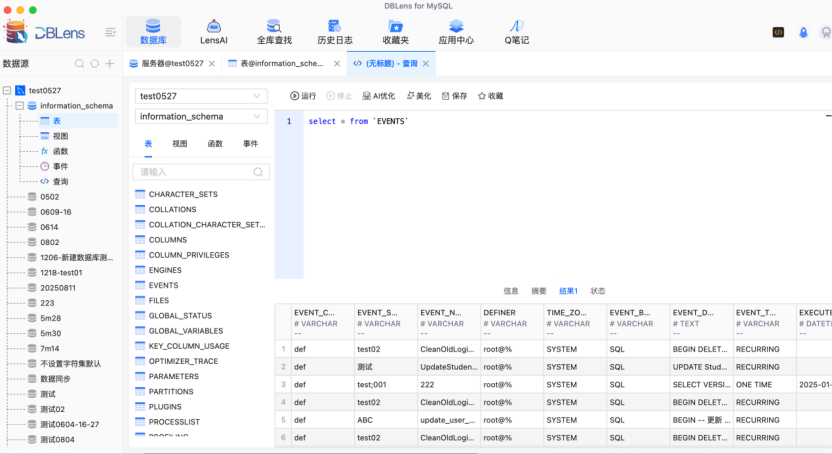The width and height of the screenshot is (832, 454).
Task: Open 全库查找 global search
Action: [274, 32]
